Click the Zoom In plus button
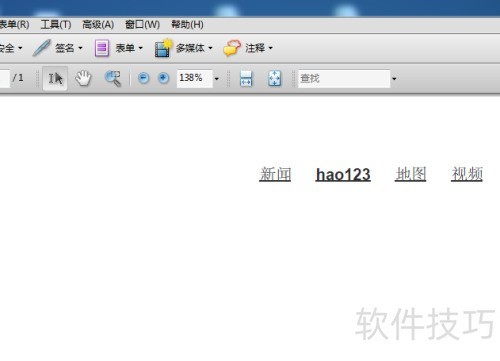This screenshot has height=361, width=500. pos(163,78)
